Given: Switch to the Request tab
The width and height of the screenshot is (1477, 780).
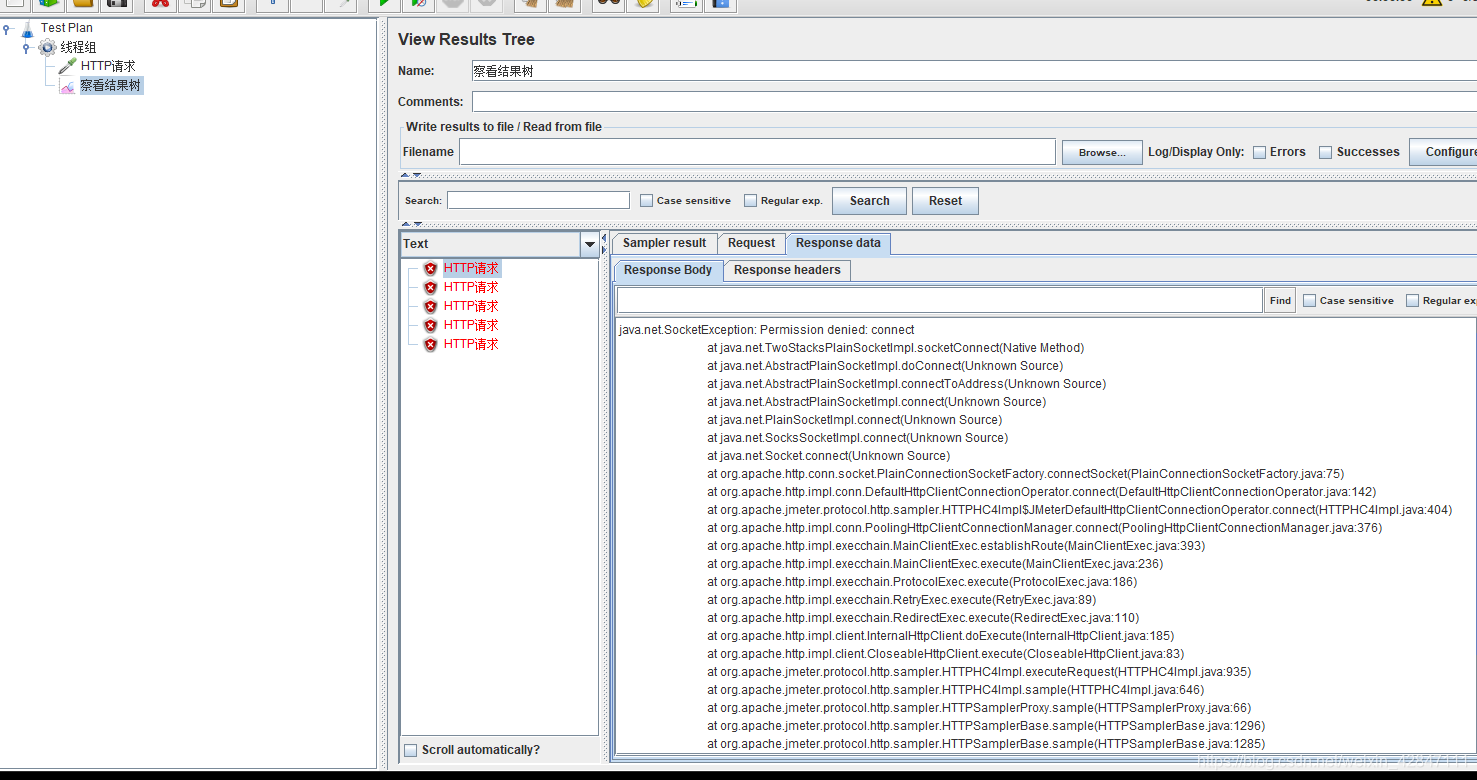Looking at the screenshot, I should [x=751, y=243].
